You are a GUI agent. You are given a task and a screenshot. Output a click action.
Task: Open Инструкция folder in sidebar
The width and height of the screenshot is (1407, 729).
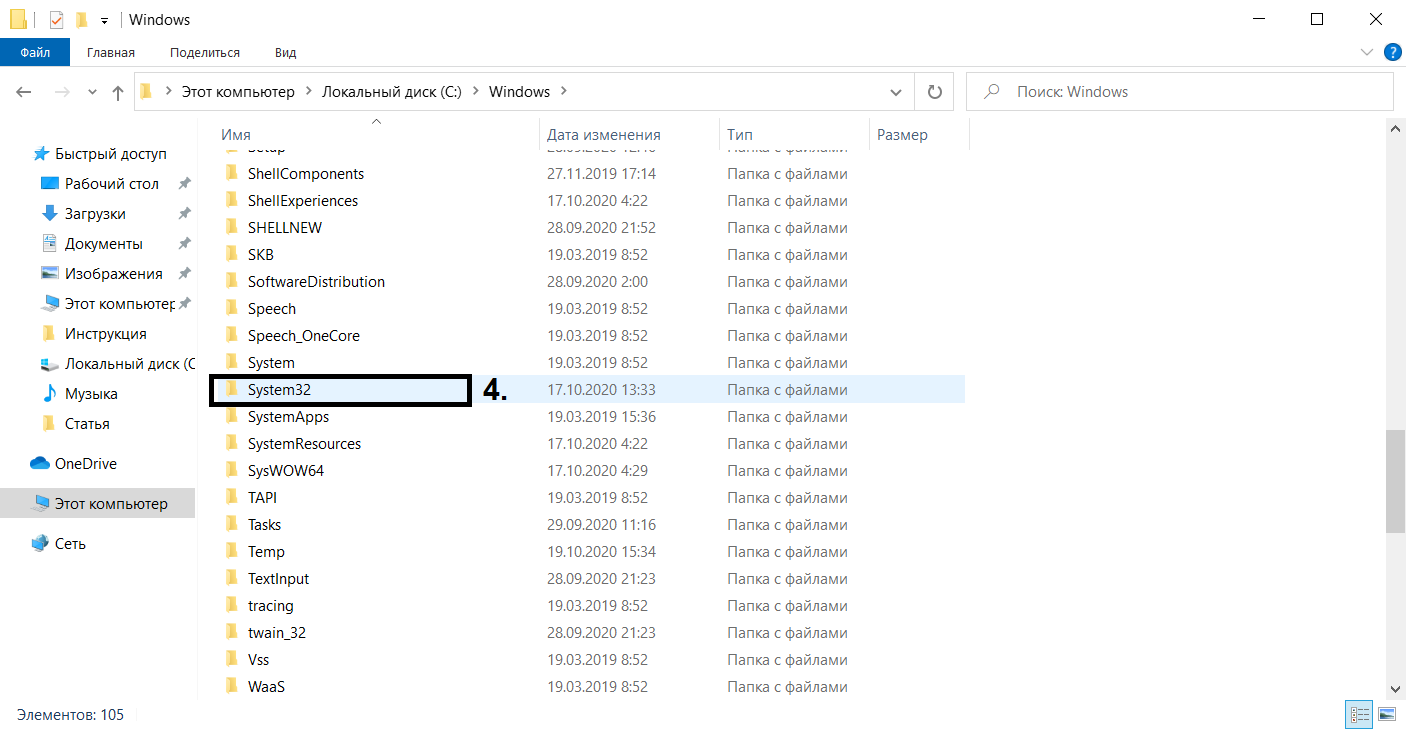pos(105,334)
